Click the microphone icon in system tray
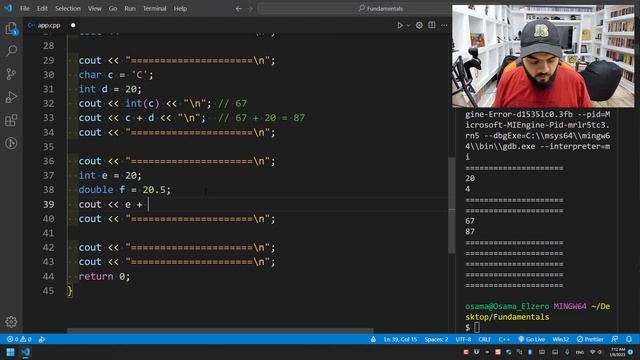This screenshot has height=360, width=640. tap(567, 352)
